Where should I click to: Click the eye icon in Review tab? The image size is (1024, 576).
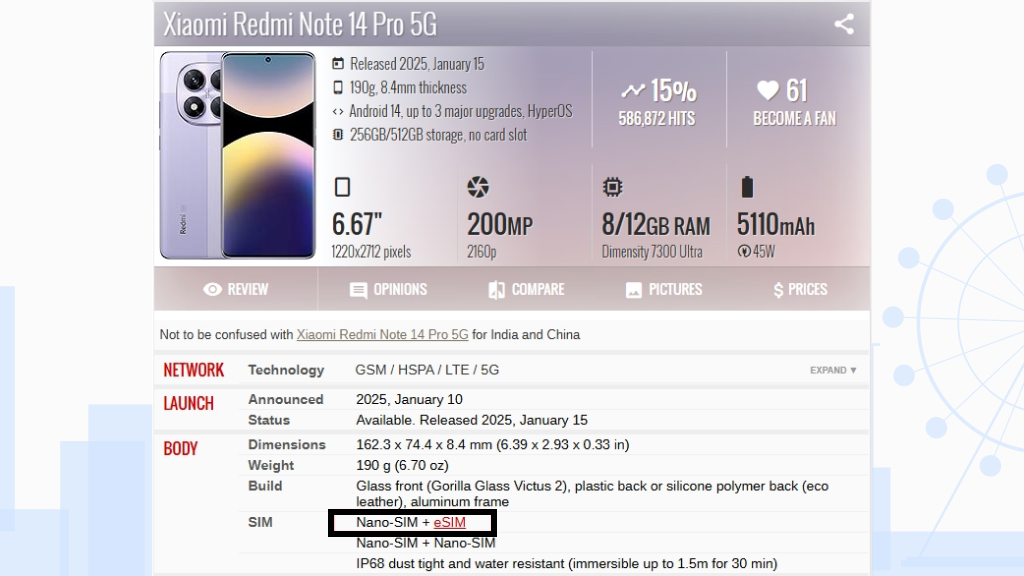[x=212, y=289]
